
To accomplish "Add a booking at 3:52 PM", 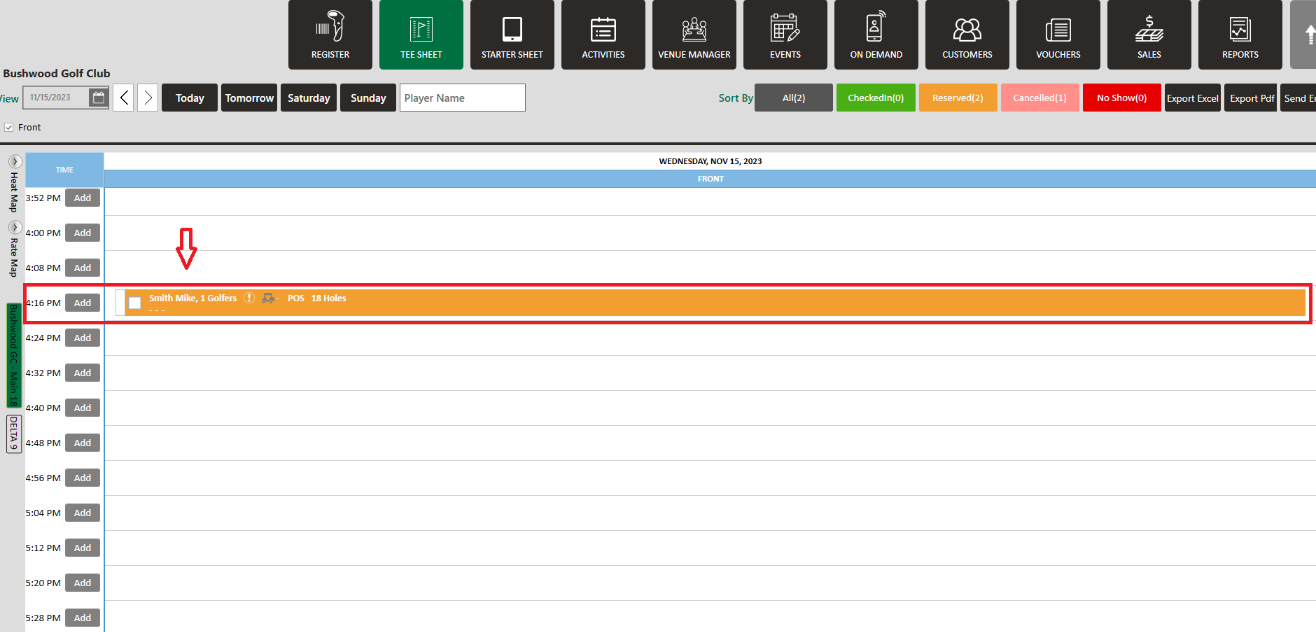I will coord(82,198).
